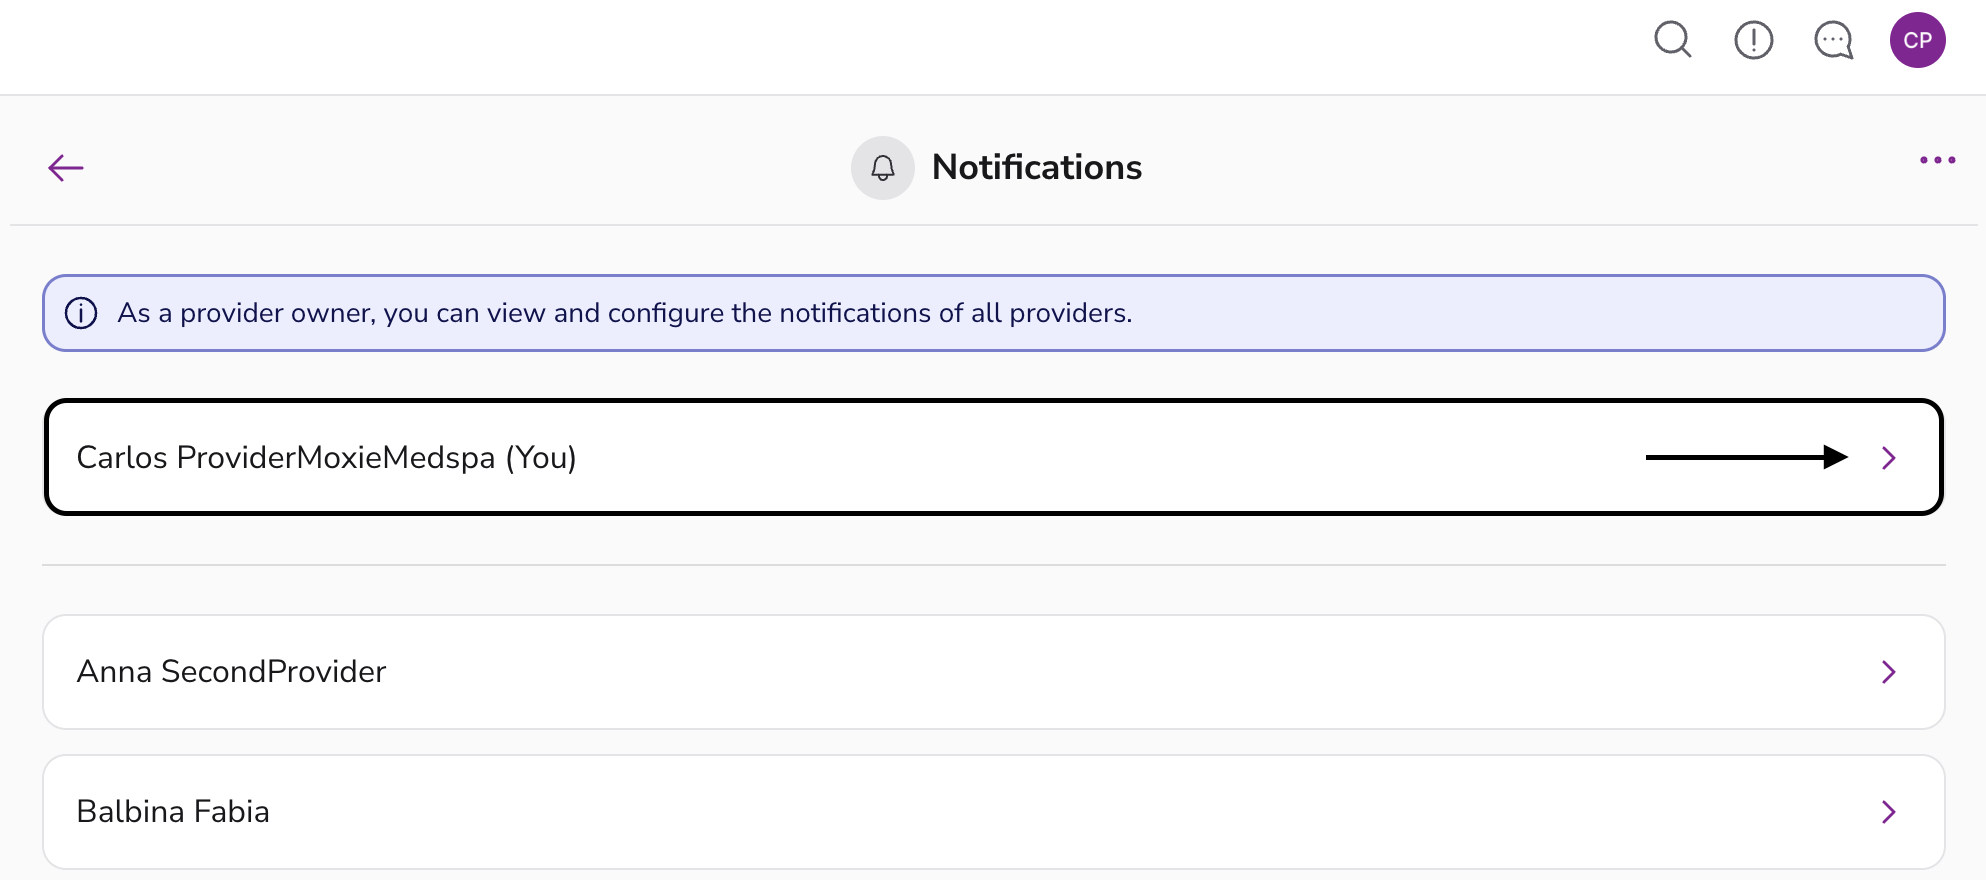This screenshot has height=880, width=1986.
Task: Open the CP profile avatar menu
Action: (1917, 40)
